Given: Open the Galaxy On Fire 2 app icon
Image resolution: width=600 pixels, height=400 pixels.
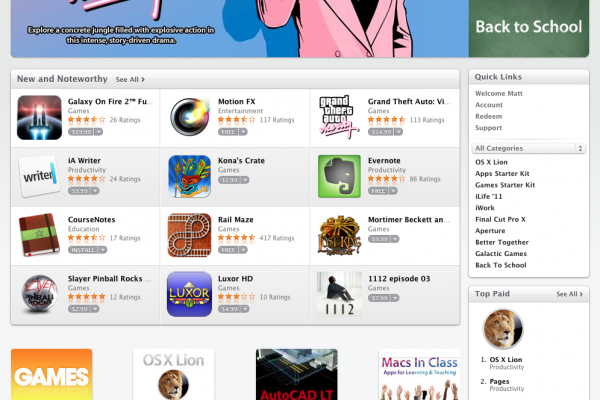Looking at the screenshot, I should 39,118.
